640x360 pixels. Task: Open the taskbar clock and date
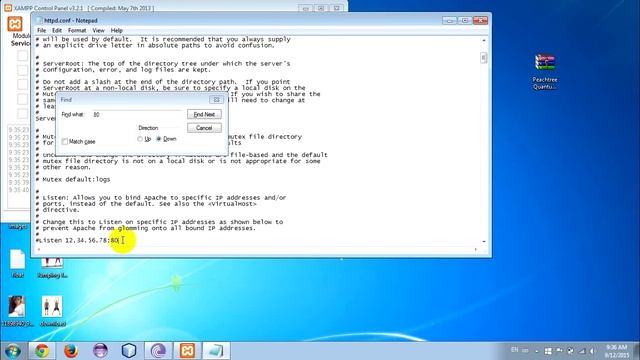(x=617, y=351)
